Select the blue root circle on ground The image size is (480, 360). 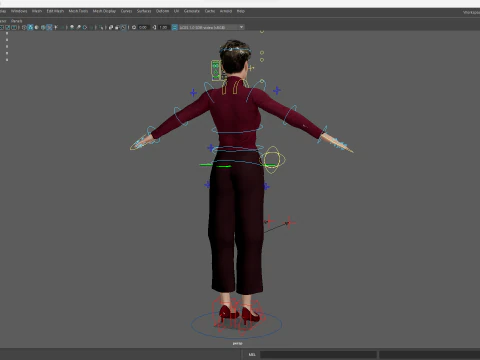pyautogui.click(x=237, y=324)
